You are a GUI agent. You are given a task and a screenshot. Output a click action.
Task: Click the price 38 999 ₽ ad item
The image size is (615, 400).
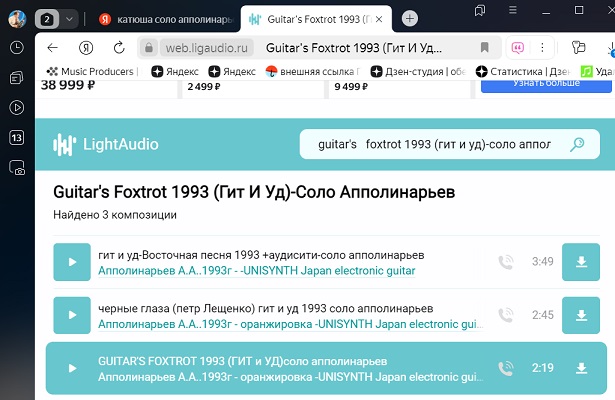(x=68, y=85)
